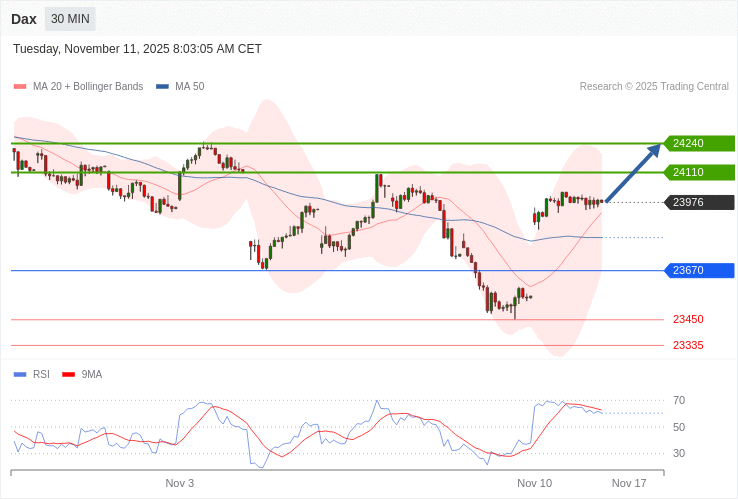
Task: Click the 23335 support level label
Action: (688, 346)
